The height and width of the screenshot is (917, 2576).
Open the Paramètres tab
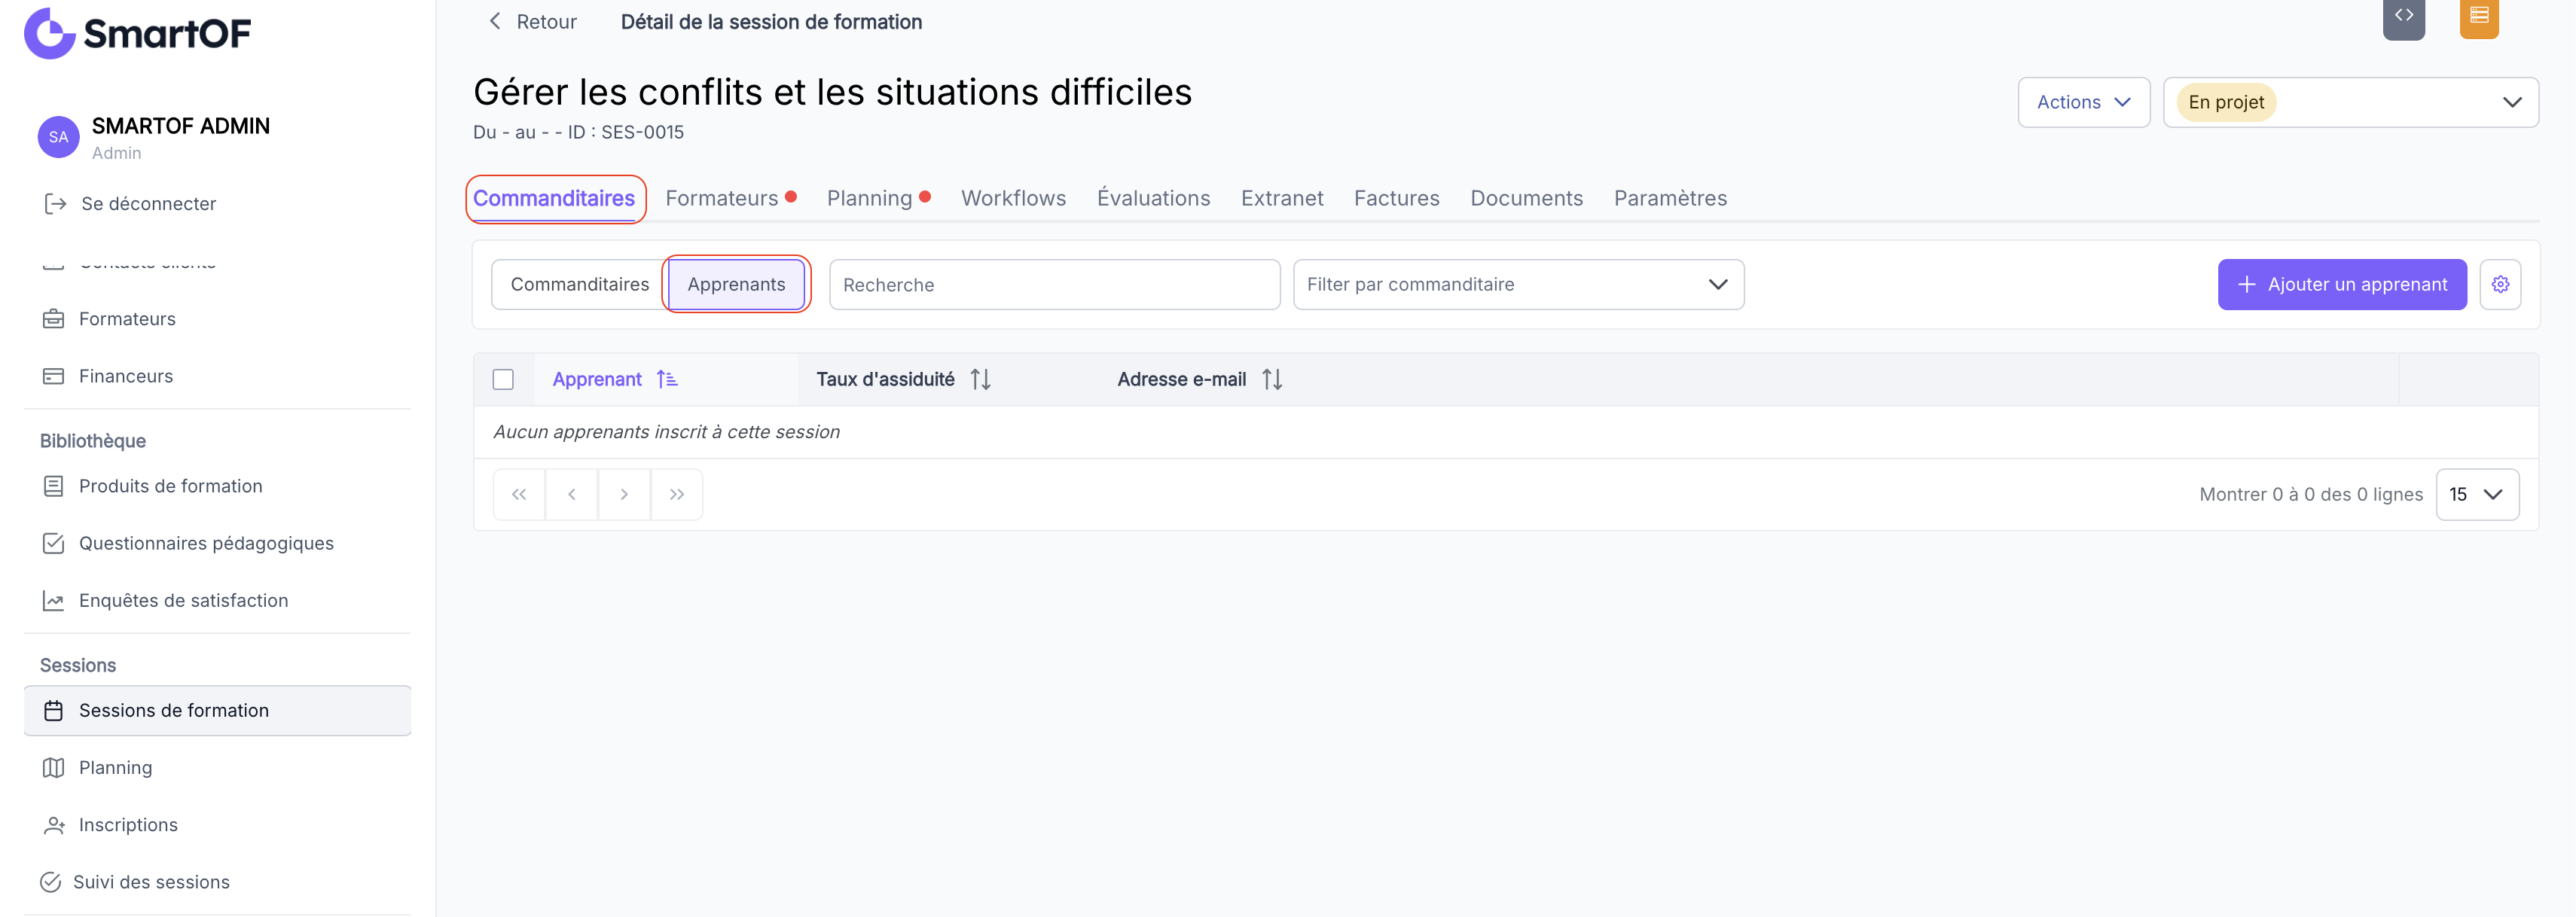[1670, 198]
